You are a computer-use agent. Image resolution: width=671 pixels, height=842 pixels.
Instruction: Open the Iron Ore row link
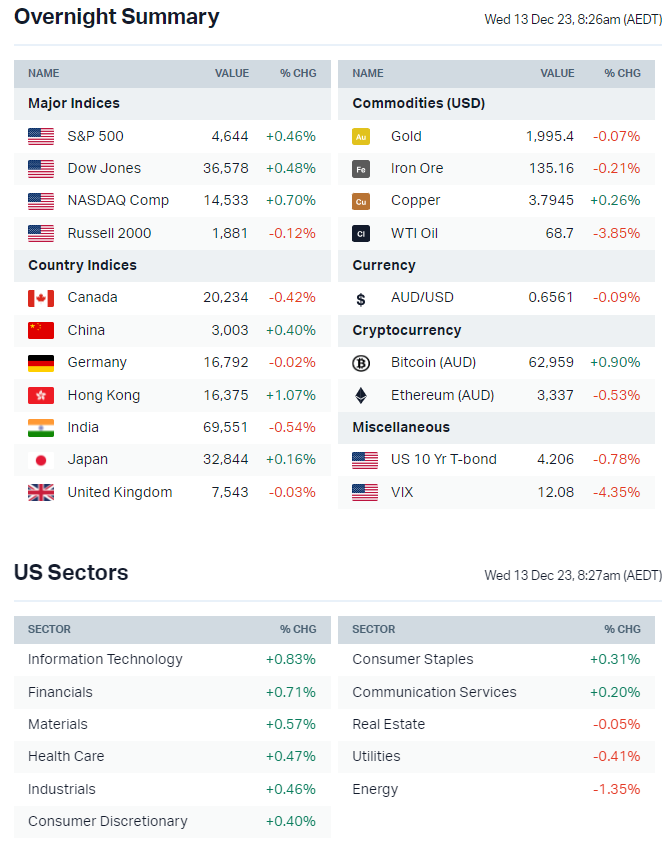tap(417, 168)
